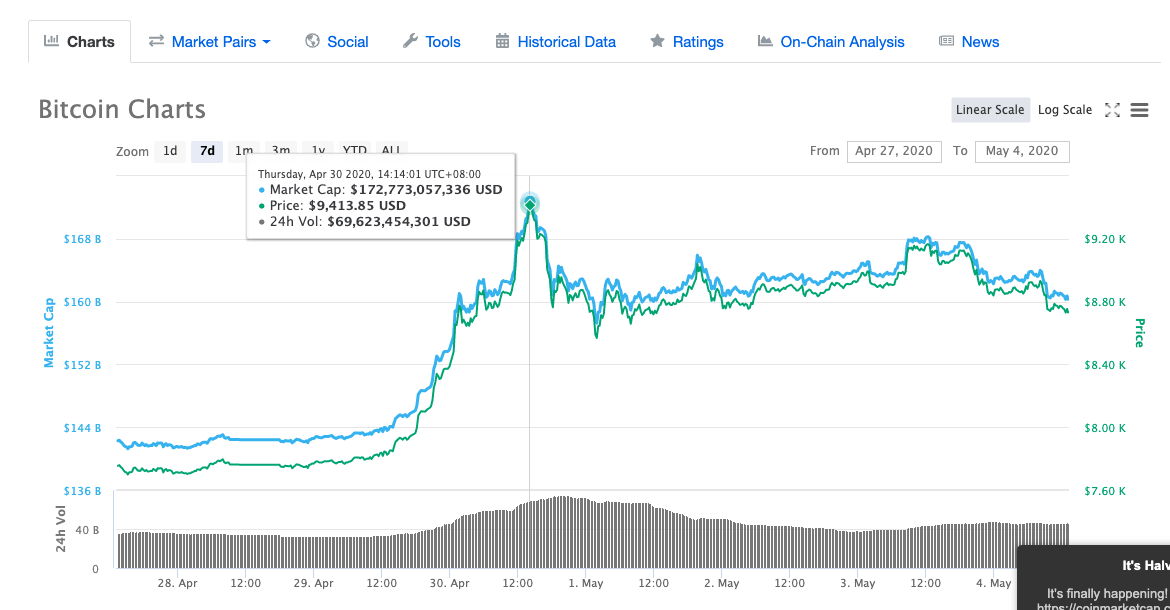Click the 1. May date label

click(x=586, y=583)
